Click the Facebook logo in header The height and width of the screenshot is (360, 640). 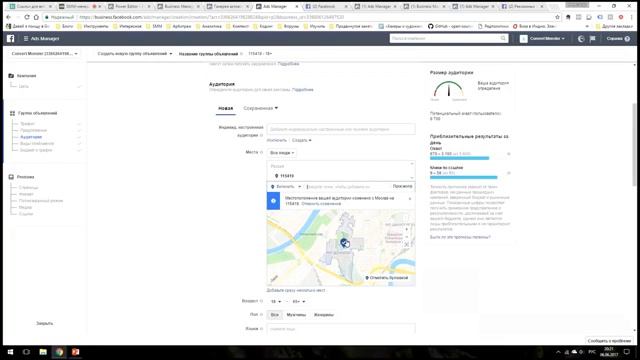click(11, 38)
